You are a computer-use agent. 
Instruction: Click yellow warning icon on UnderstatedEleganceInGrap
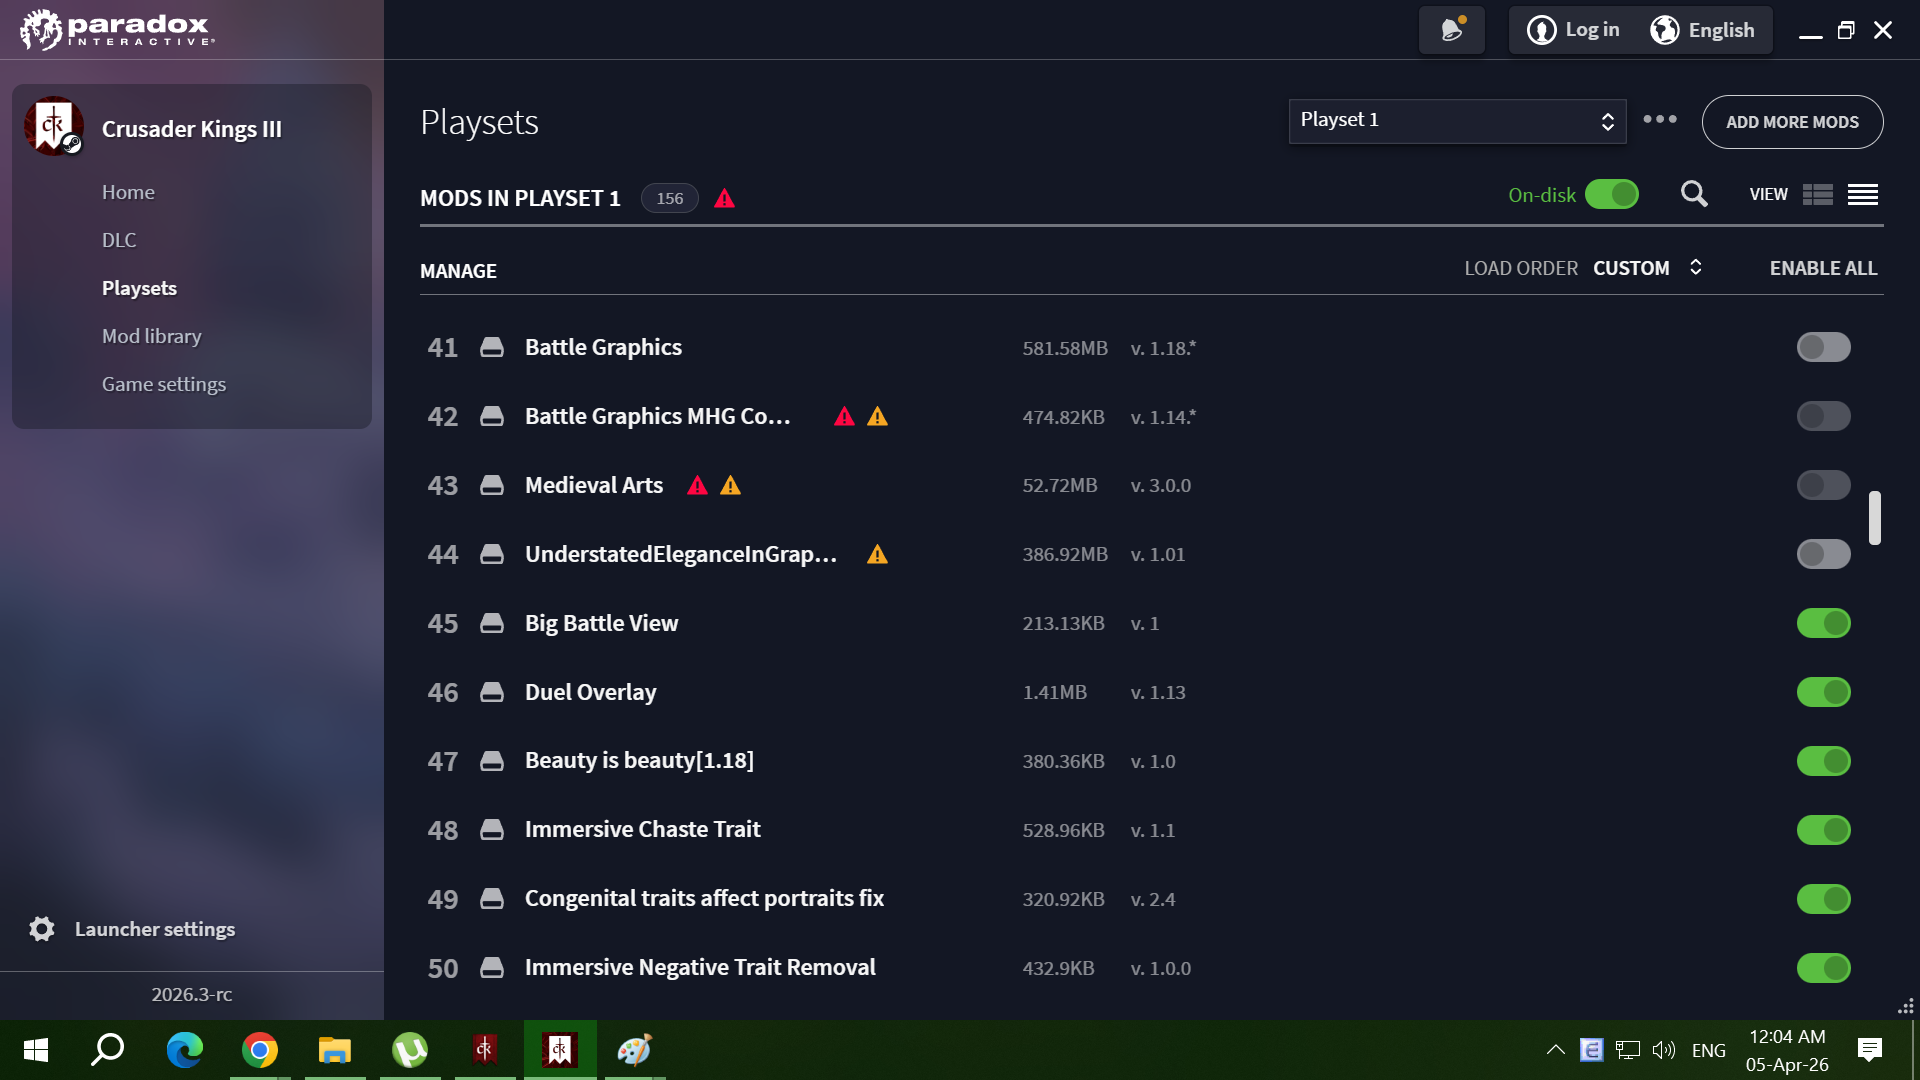tap(878, 555)
